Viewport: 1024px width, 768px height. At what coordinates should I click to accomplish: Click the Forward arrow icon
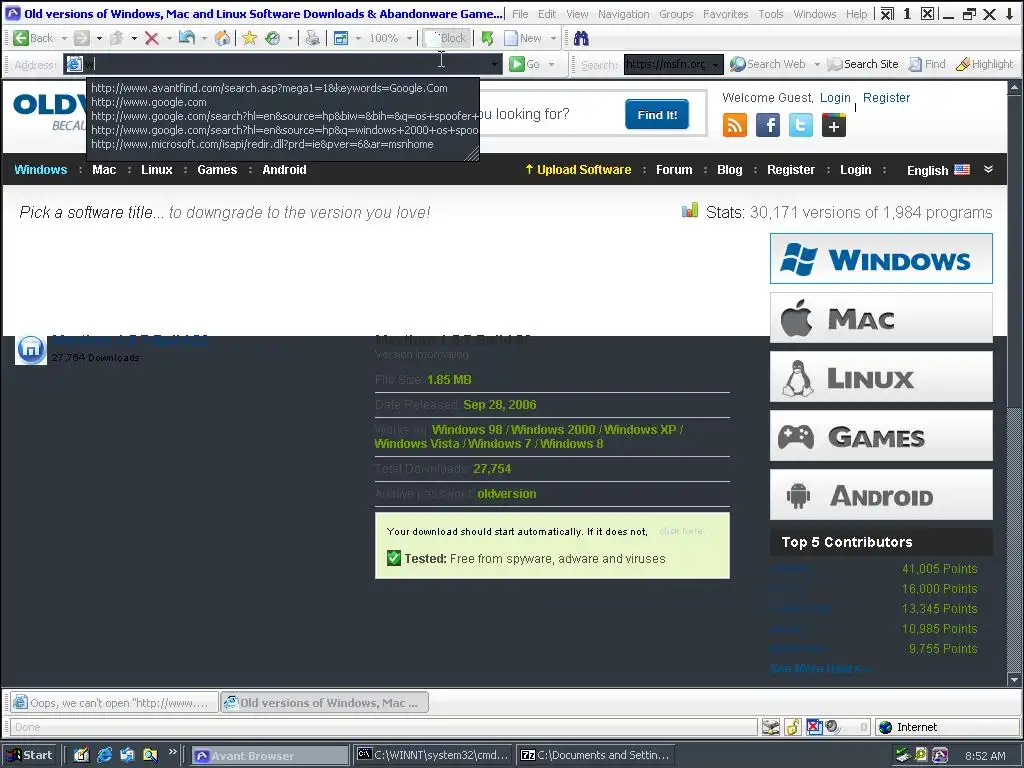[x=82, y=38]
